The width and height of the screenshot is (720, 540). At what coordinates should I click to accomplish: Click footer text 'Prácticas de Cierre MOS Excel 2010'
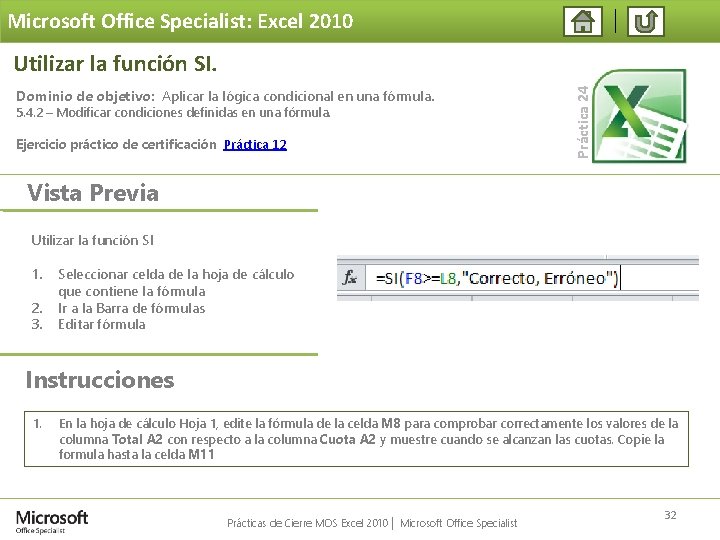tap(308, 523)
